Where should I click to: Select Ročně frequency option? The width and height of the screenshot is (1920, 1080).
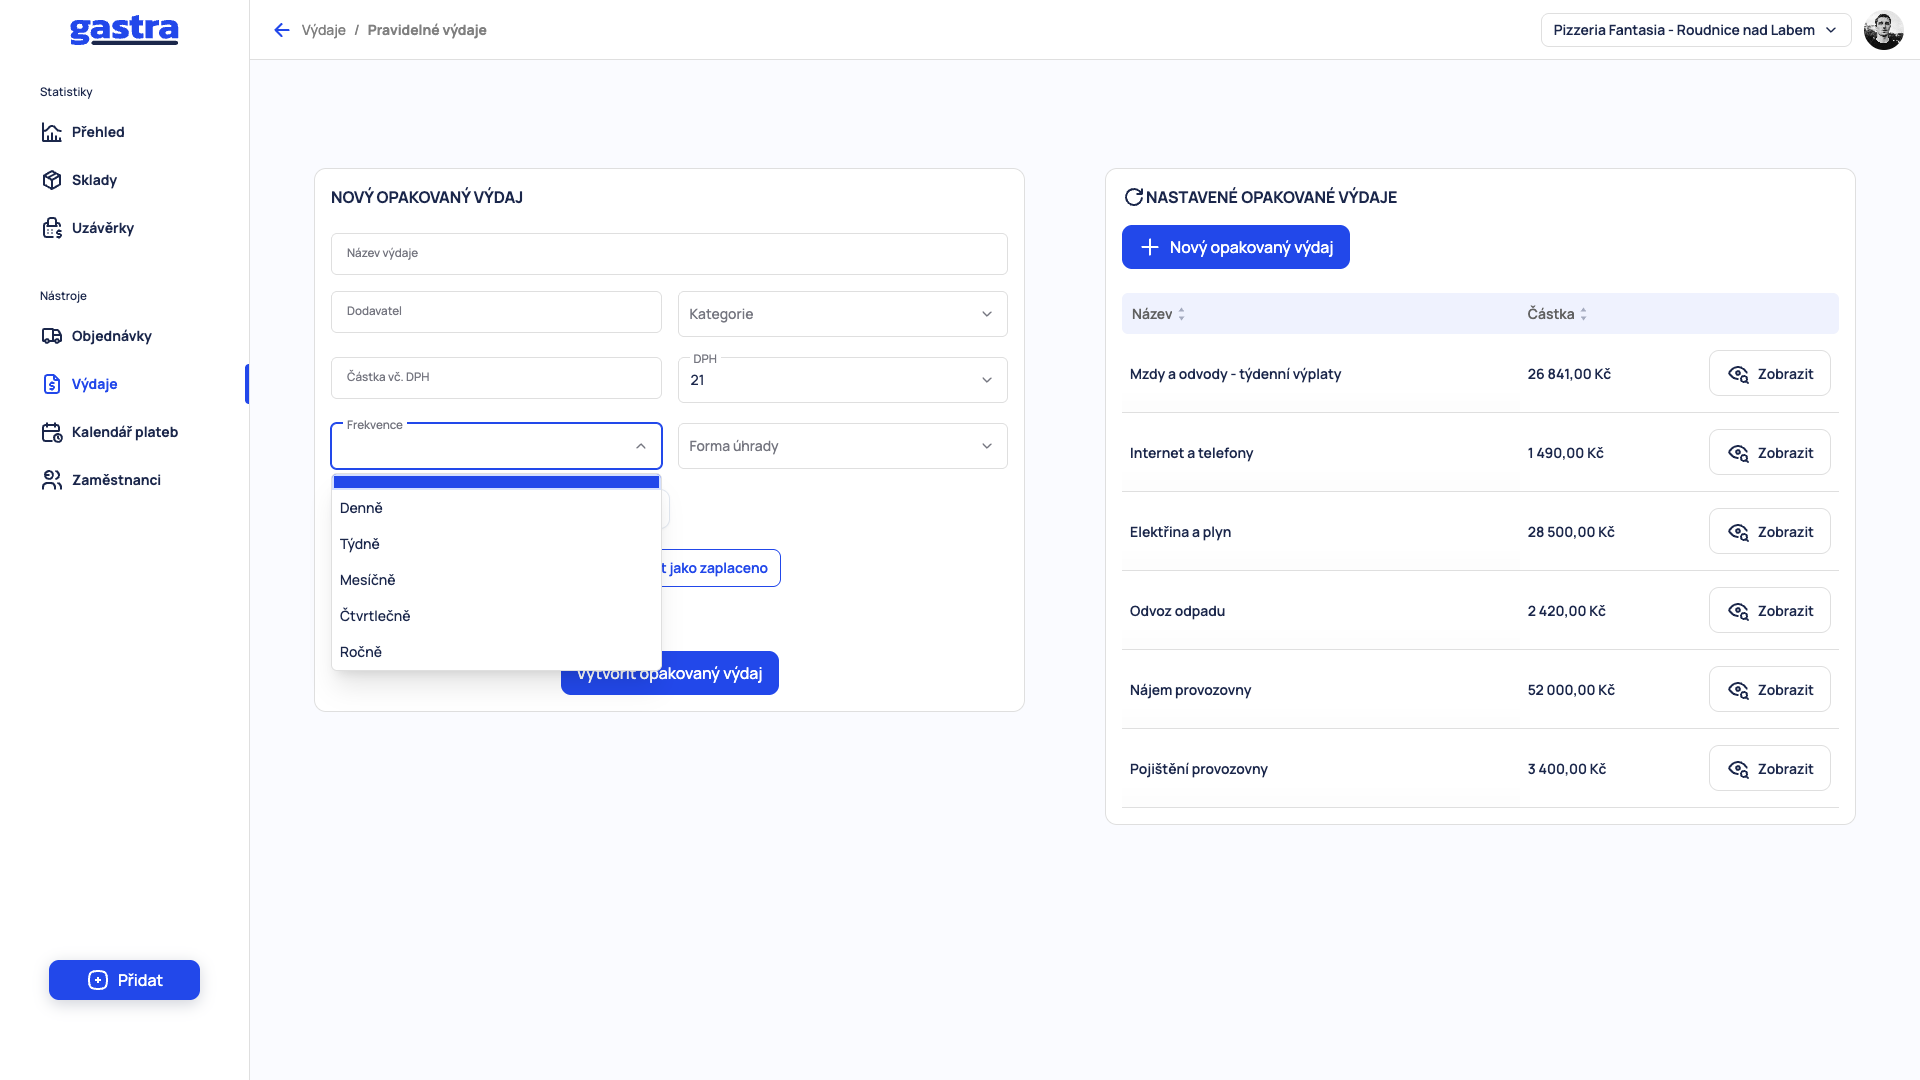coord(496,652)
